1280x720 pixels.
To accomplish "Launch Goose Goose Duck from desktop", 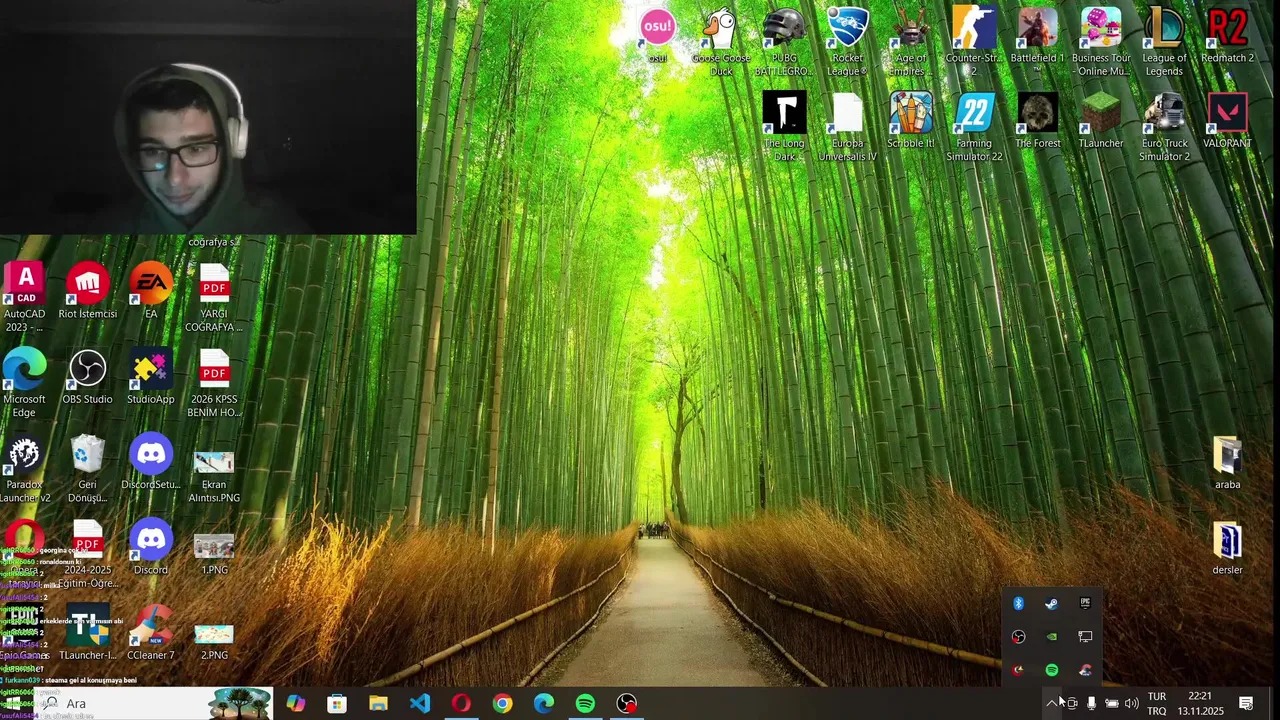I will click(720, 43).
